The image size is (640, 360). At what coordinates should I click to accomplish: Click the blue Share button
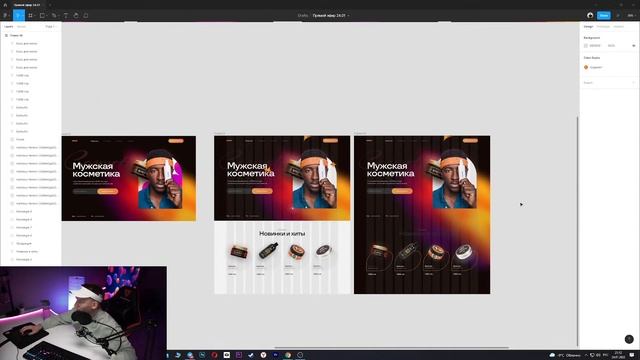604,16
